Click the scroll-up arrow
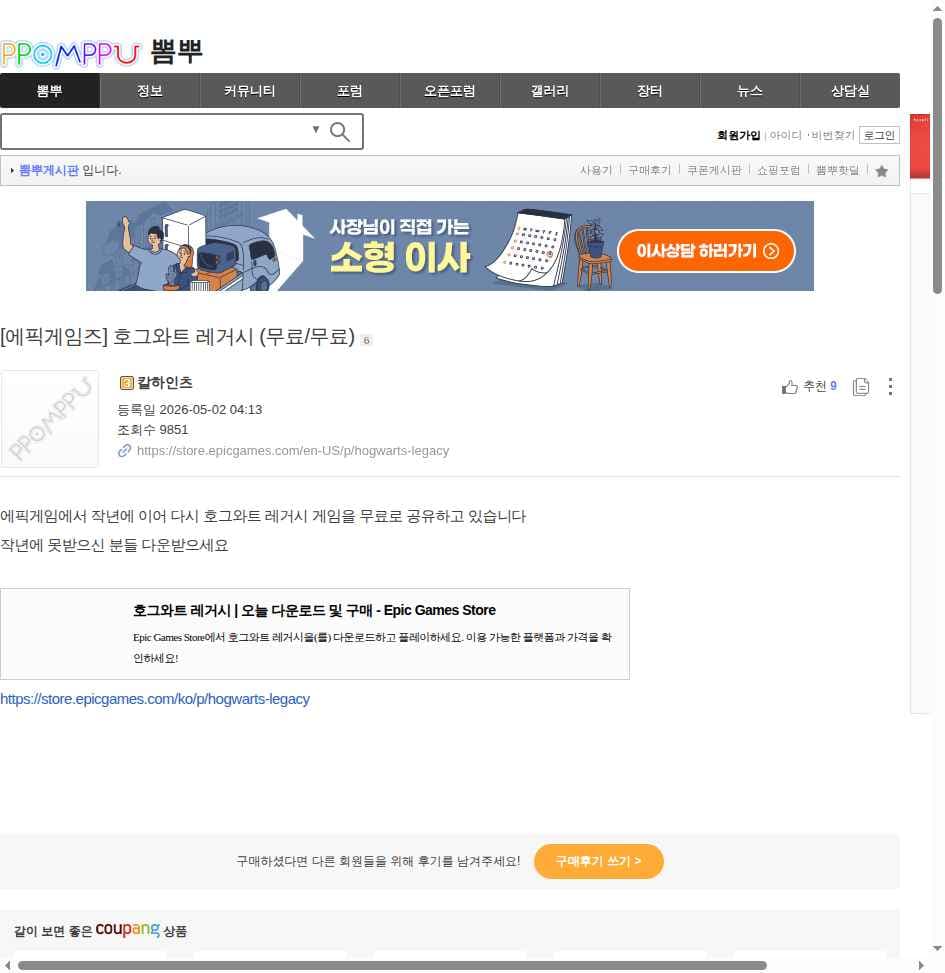 click(x=938, y=8)
